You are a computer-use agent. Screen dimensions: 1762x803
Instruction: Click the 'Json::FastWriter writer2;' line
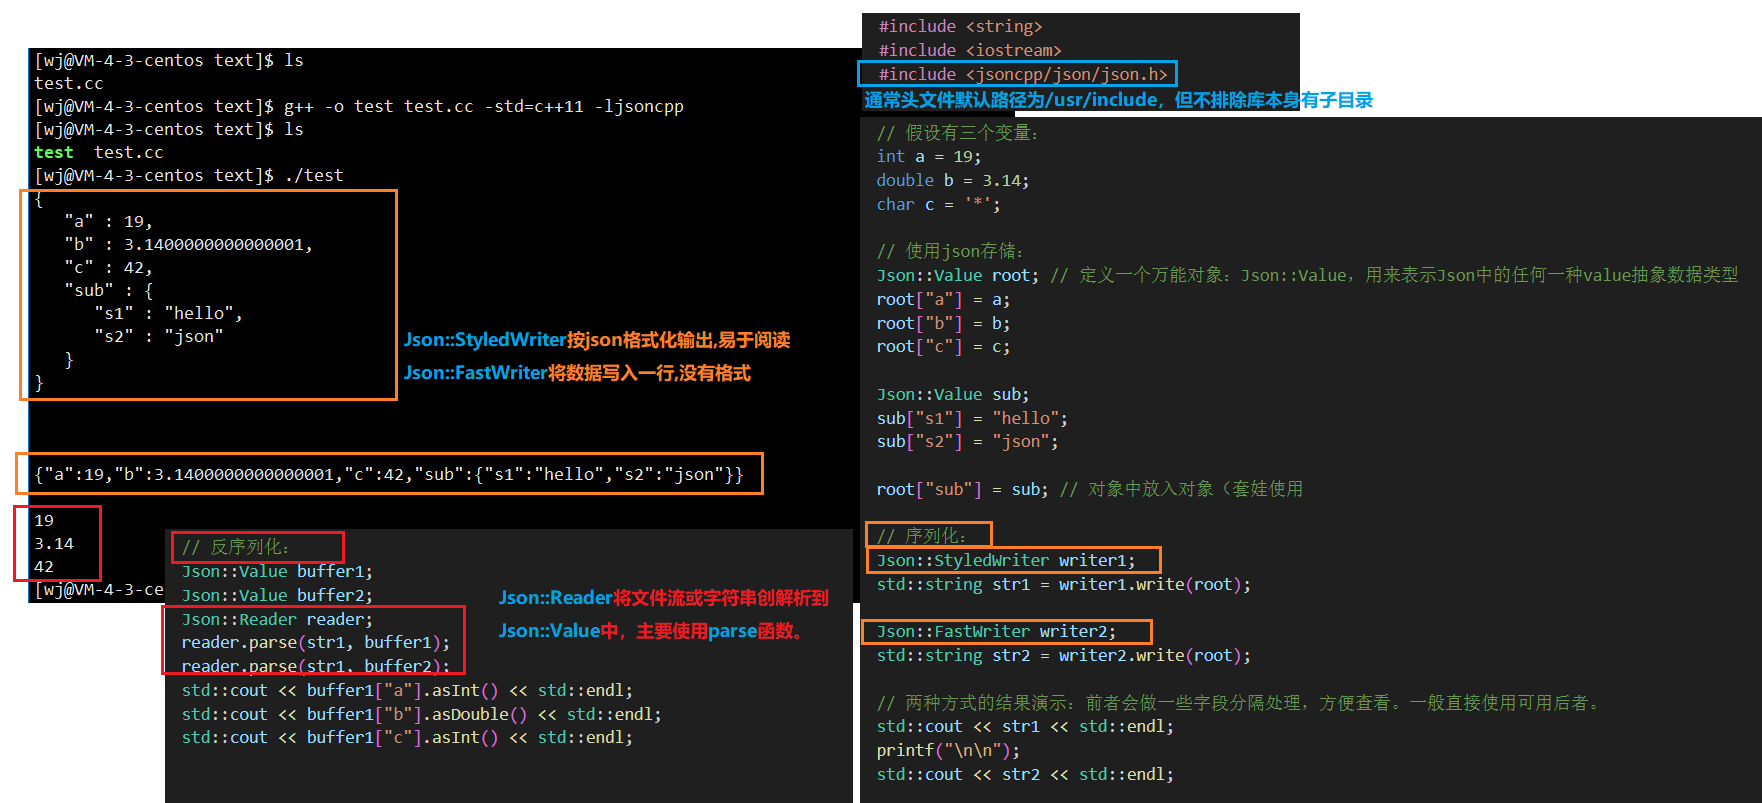click(x=996, y=631)
